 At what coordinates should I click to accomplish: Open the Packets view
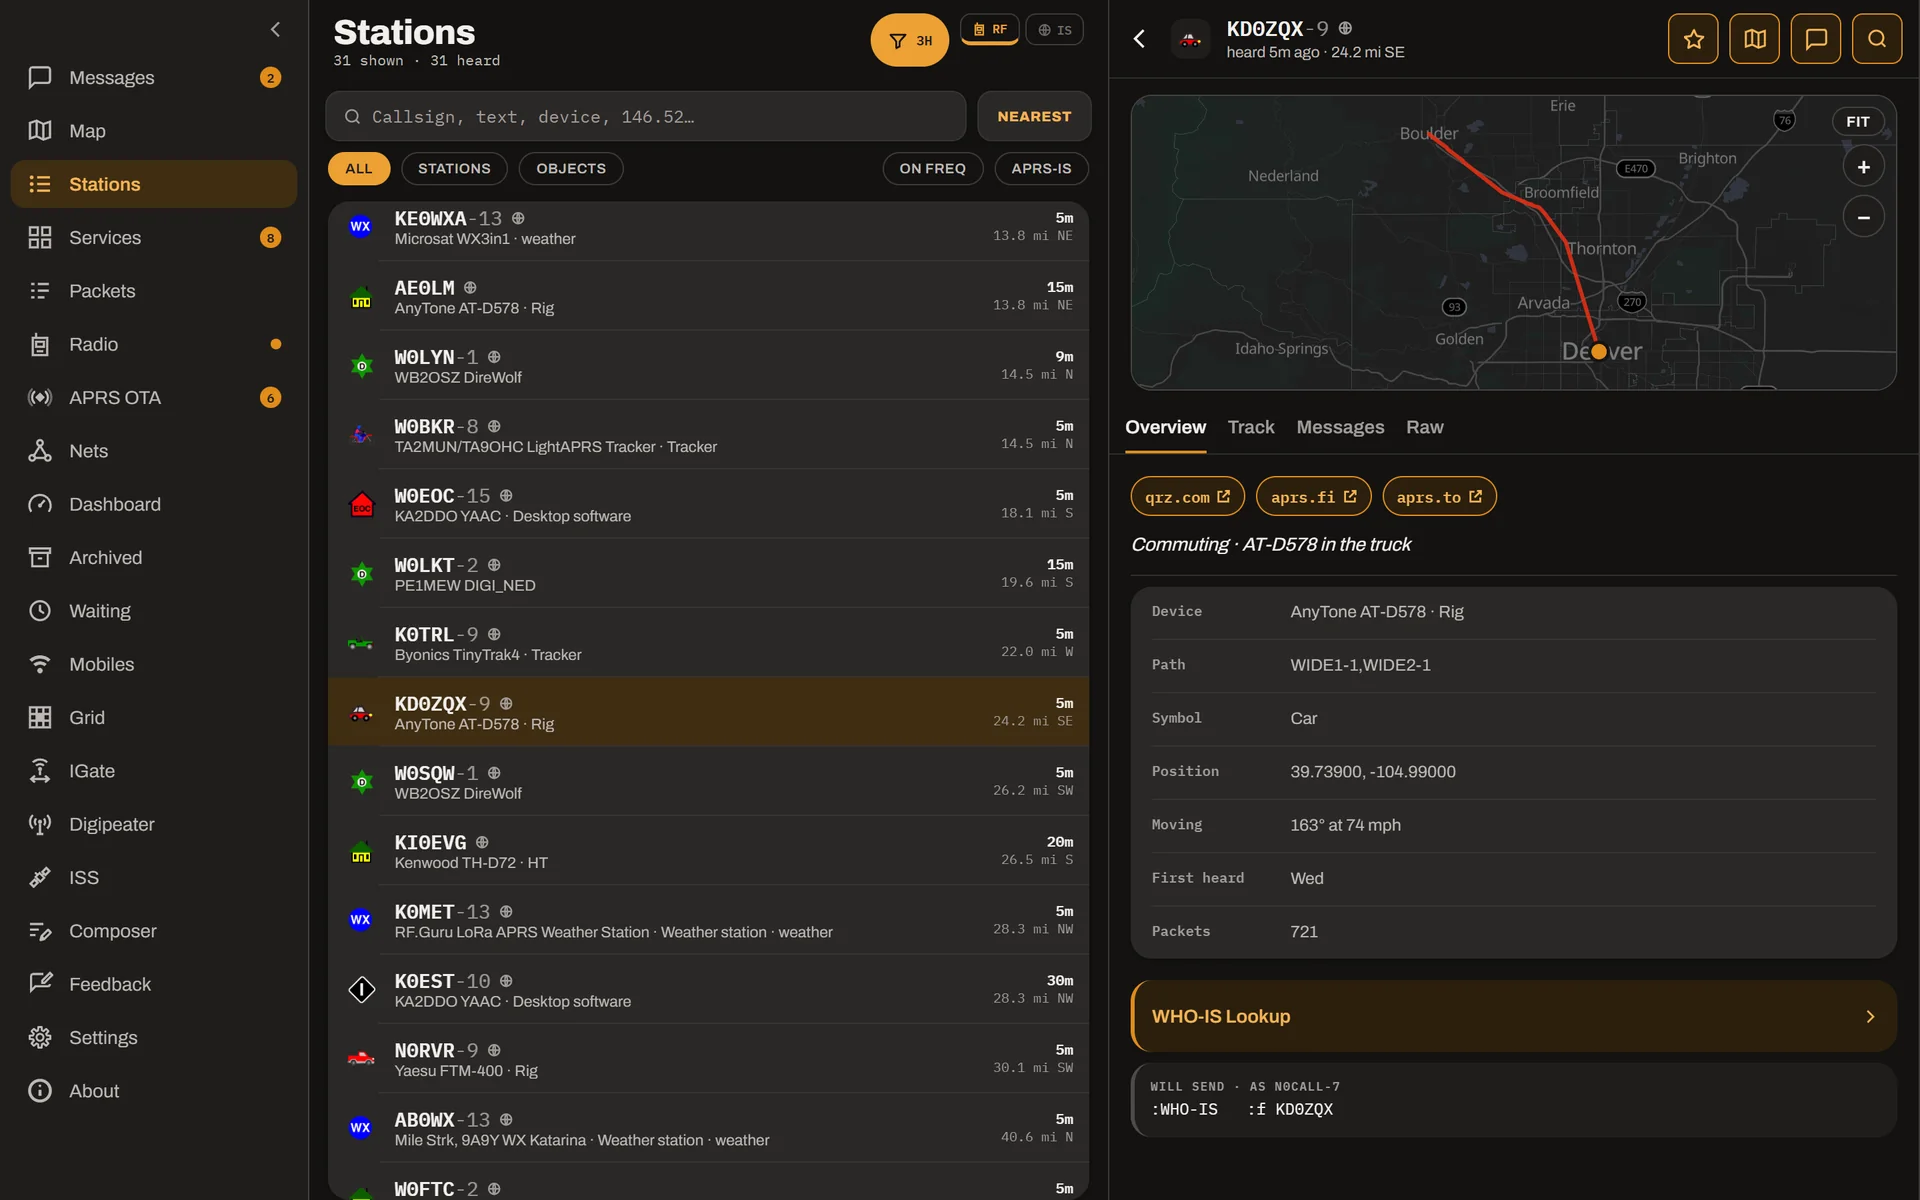[154, 291]
